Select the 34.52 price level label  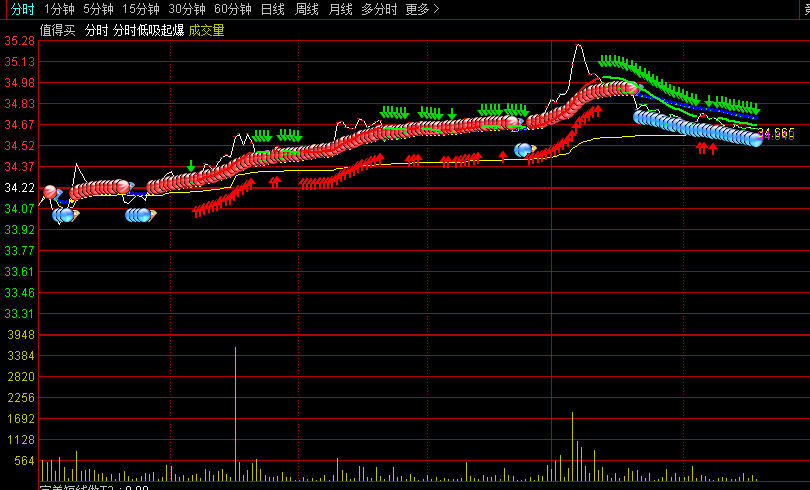19,146
